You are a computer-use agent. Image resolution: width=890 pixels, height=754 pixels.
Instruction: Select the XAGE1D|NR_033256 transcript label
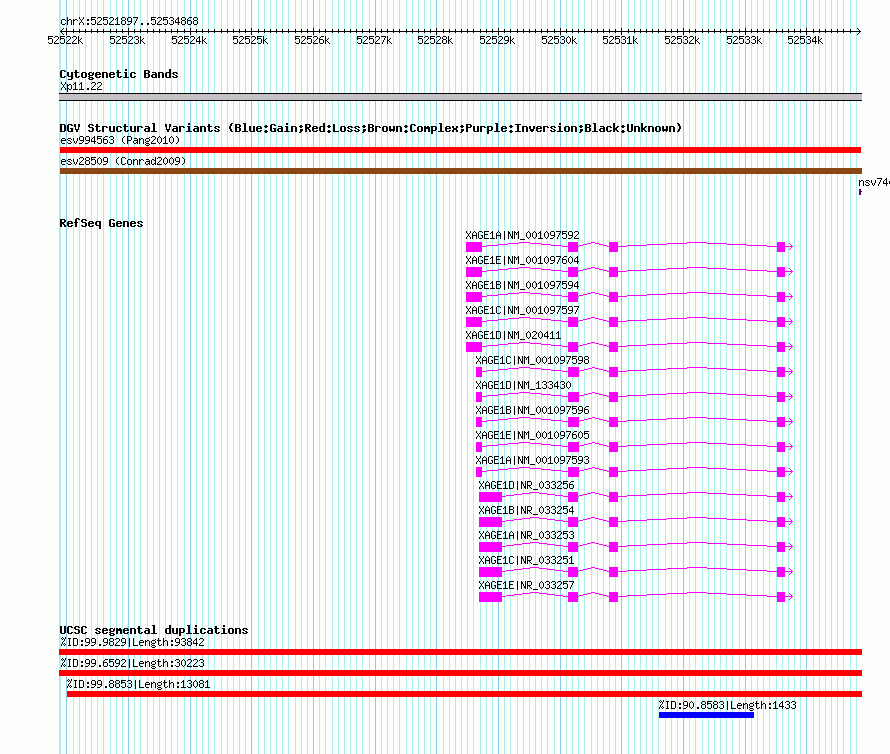tap(526, 485)
